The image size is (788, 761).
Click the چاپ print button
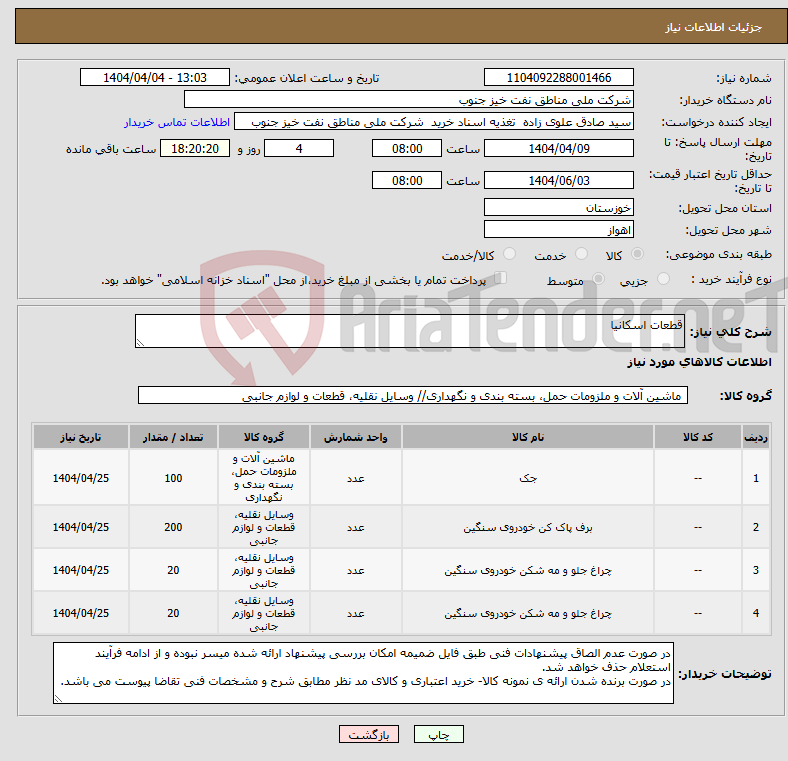coord(438,734)
